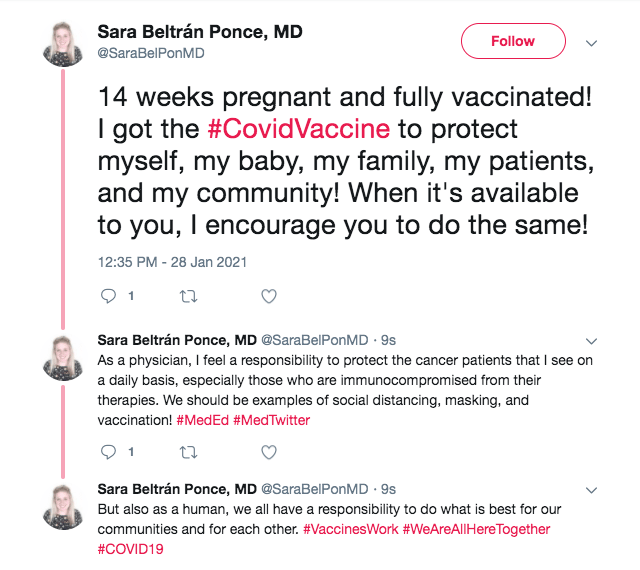Reply to the cancer patients tweet

[110, 452]
